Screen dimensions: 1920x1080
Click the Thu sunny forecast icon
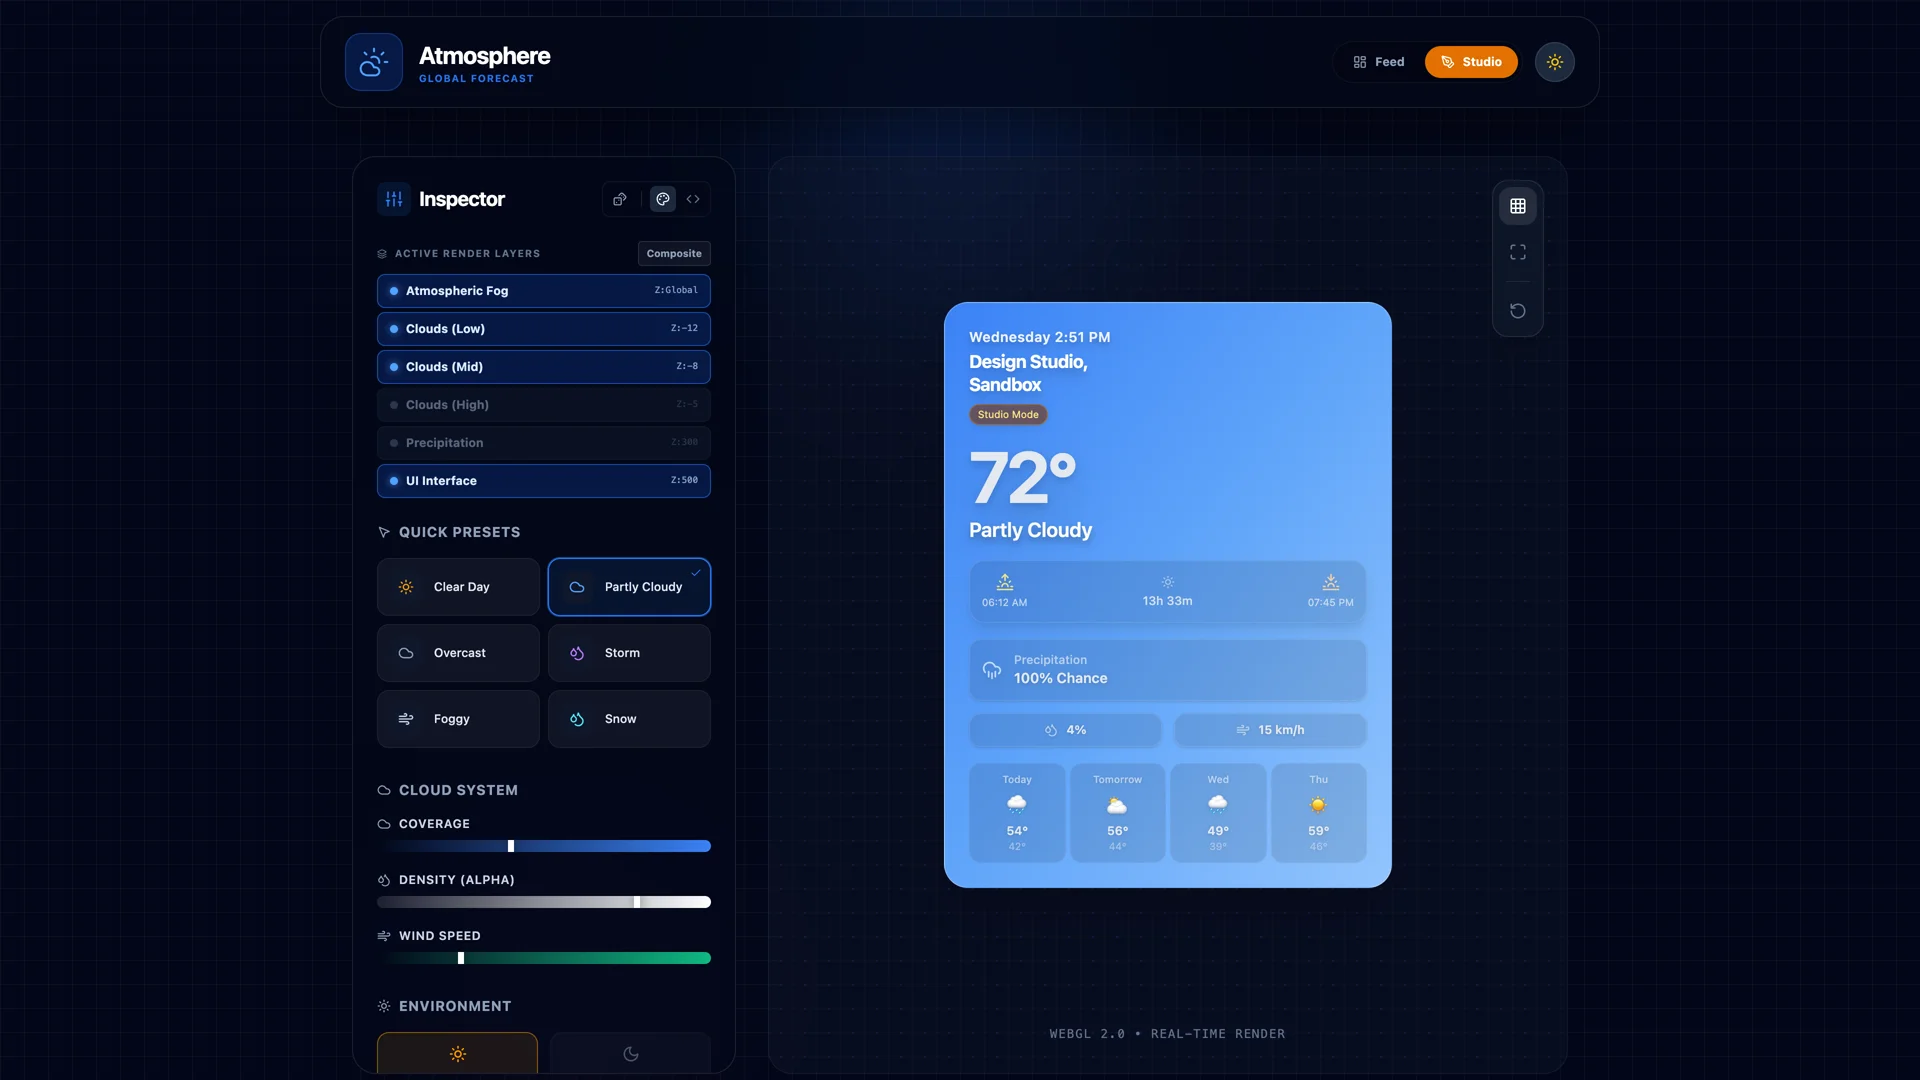pyautogui.click(x=1318, y=805)
